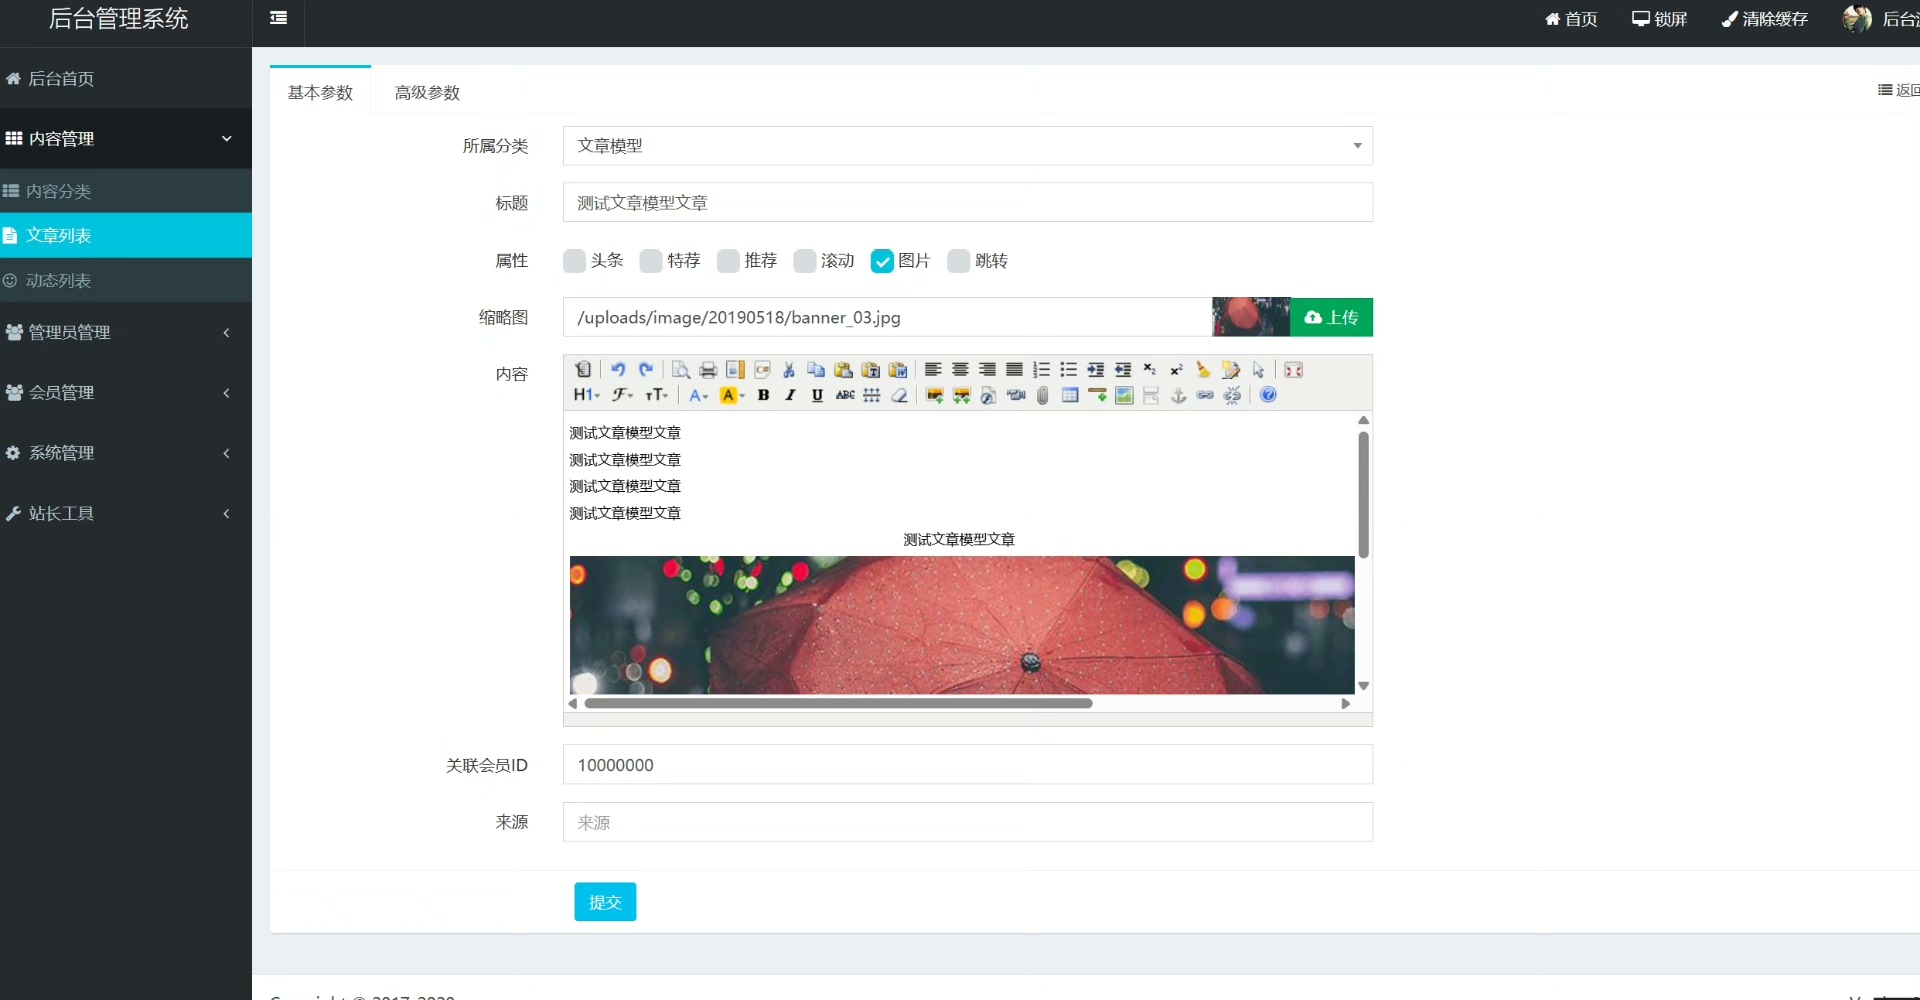Switch to the 基本参数 tab

pos(320,92)
